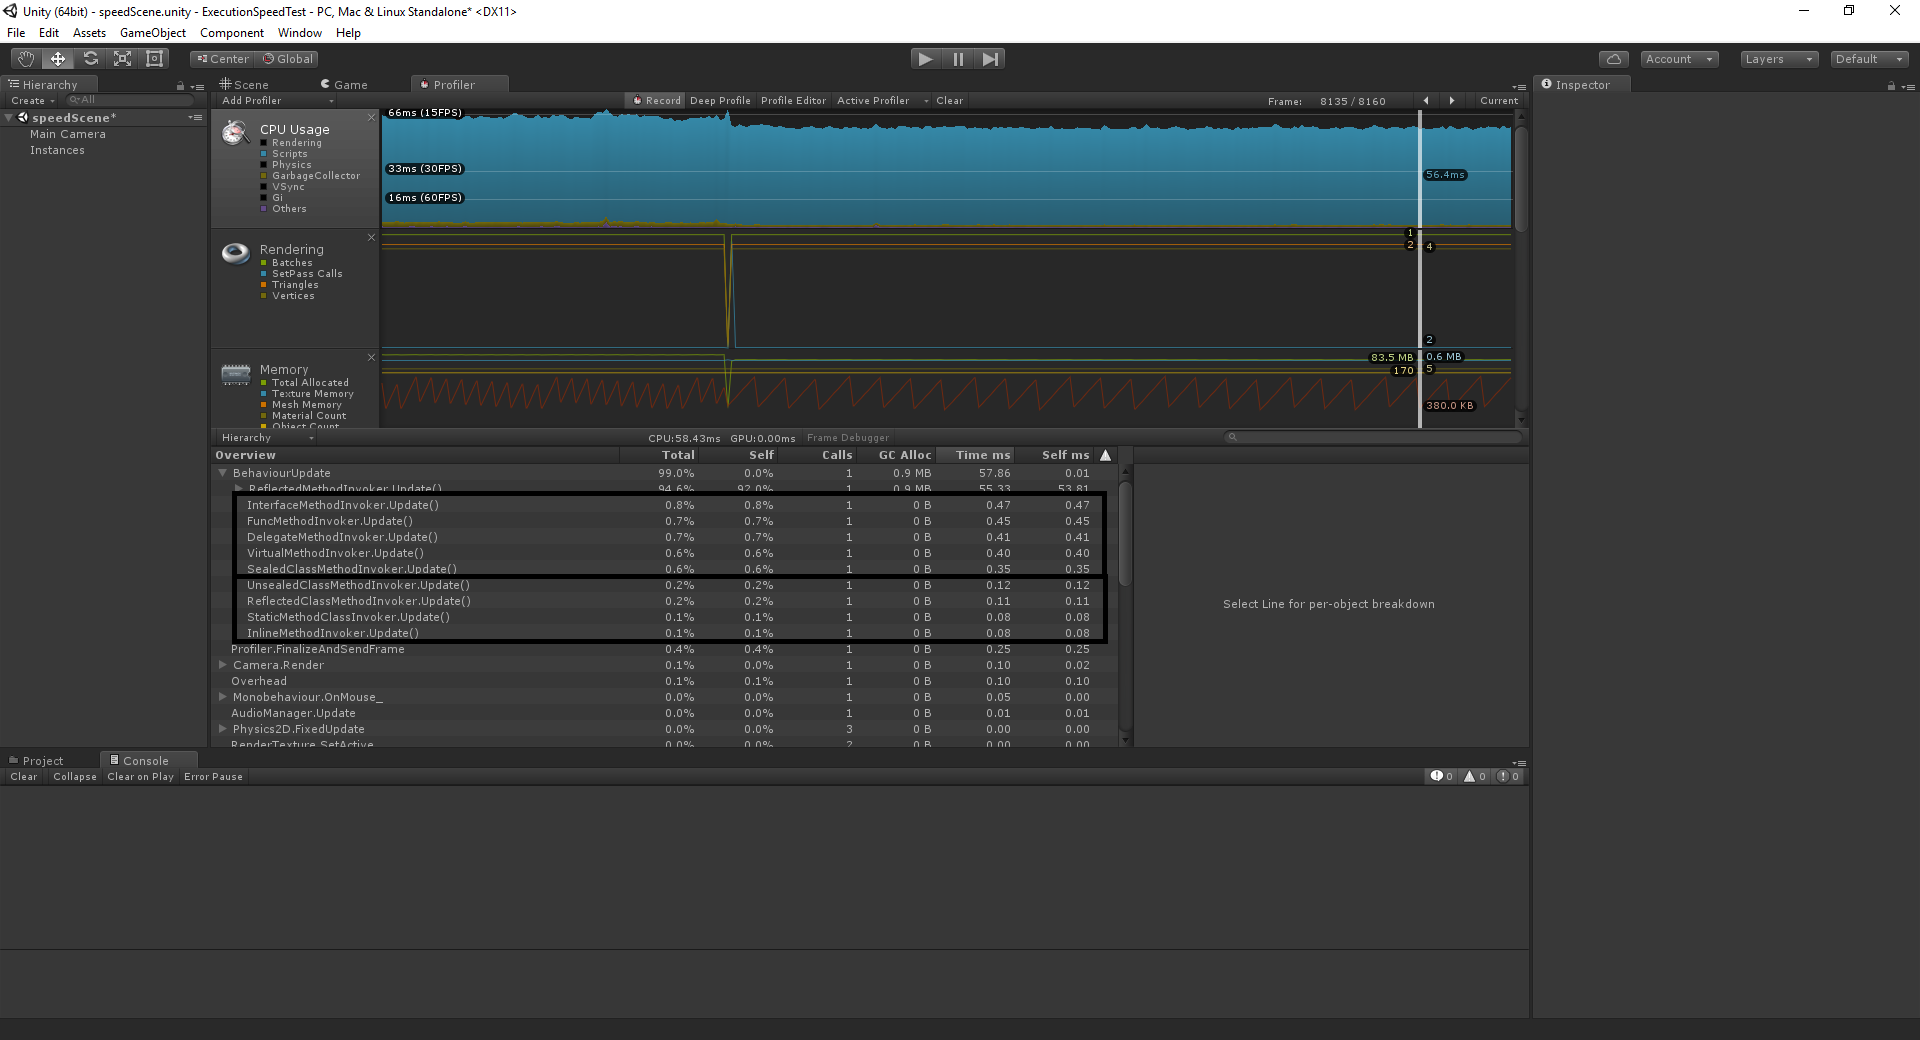Select the Scale tool

[x=123, y=59]
